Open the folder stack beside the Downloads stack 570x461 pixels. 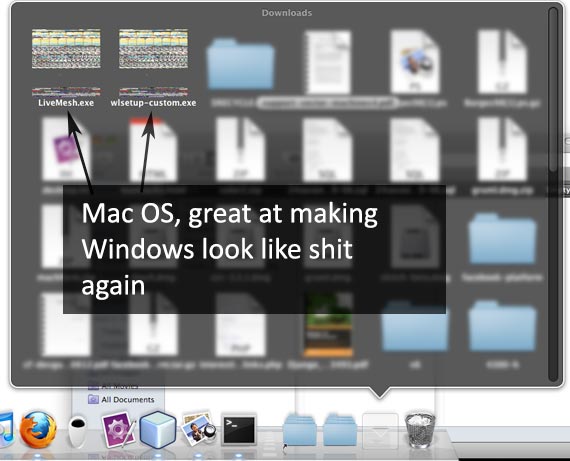340,430
